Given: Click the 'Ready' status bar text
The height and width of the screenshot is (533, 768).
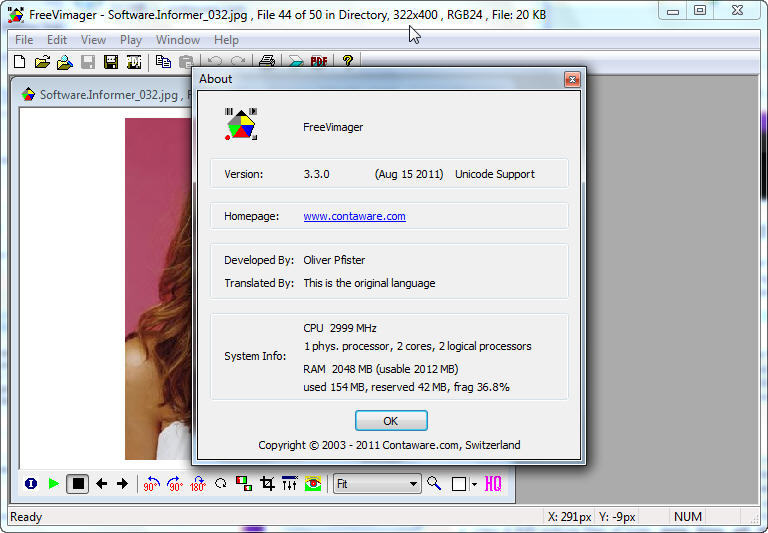Looking at the screenshot, I should click(x=26, y=517).
